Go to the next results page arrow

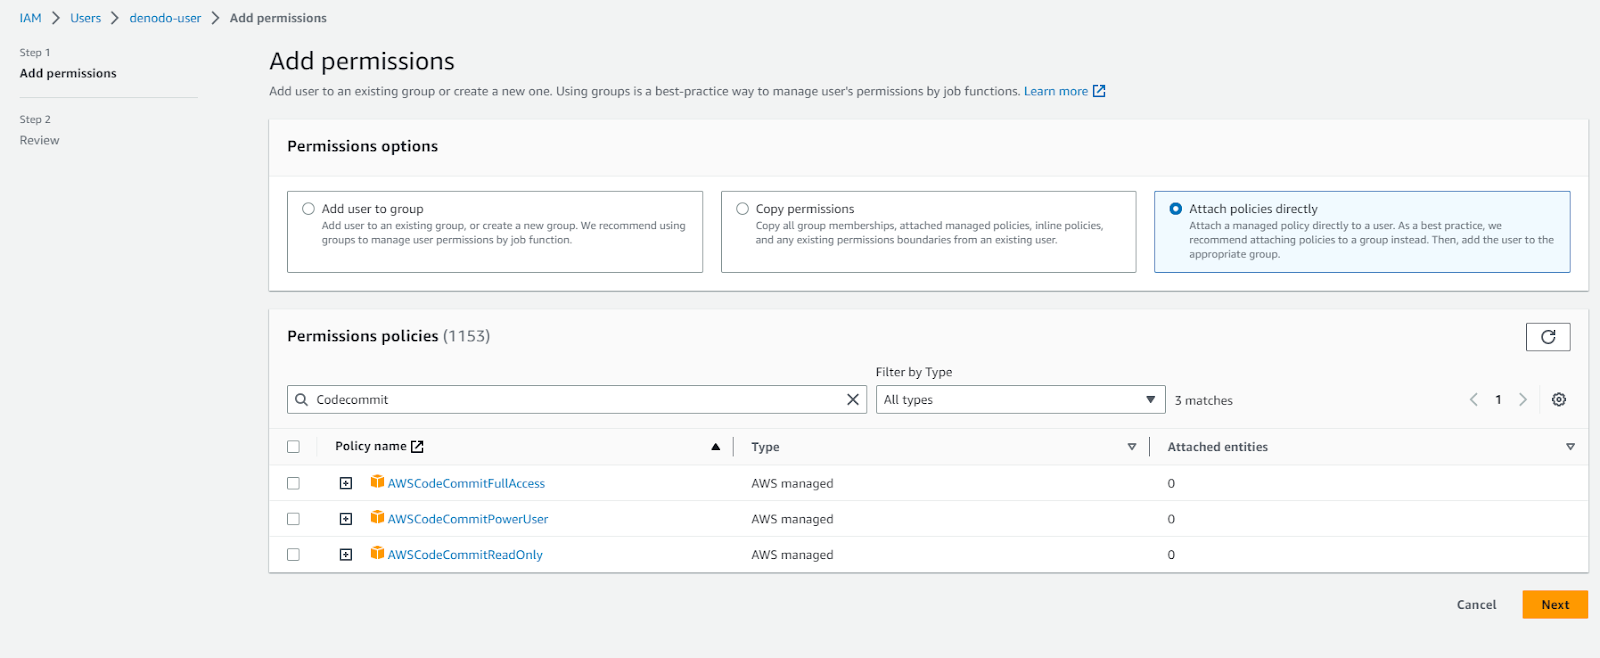[1523, 400]
